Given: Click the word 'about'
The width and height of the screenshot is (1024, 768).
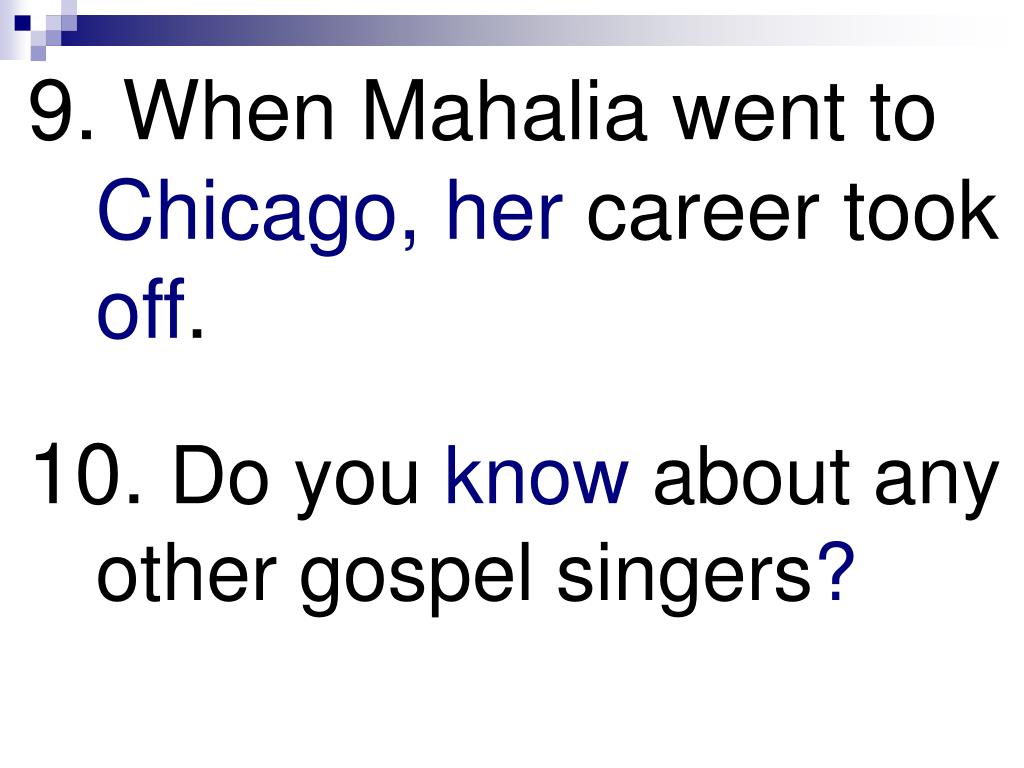Looking at the screenshot, I should [x=751, y=474].
